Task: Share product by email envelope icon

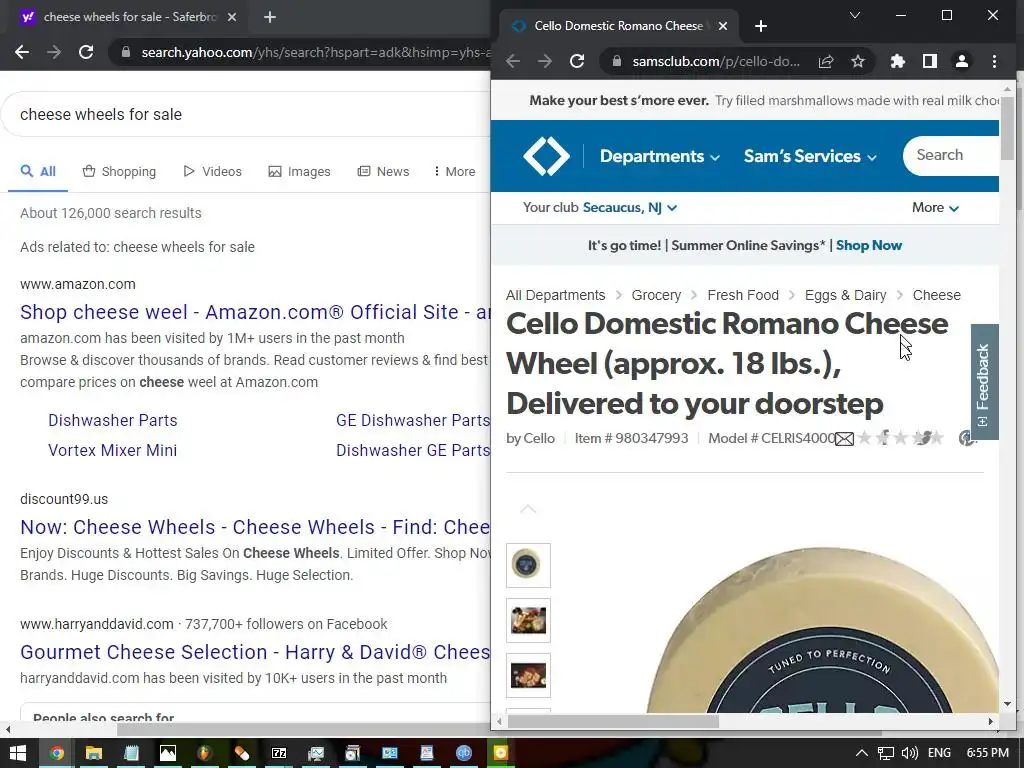Action: [x=844, y=439]
